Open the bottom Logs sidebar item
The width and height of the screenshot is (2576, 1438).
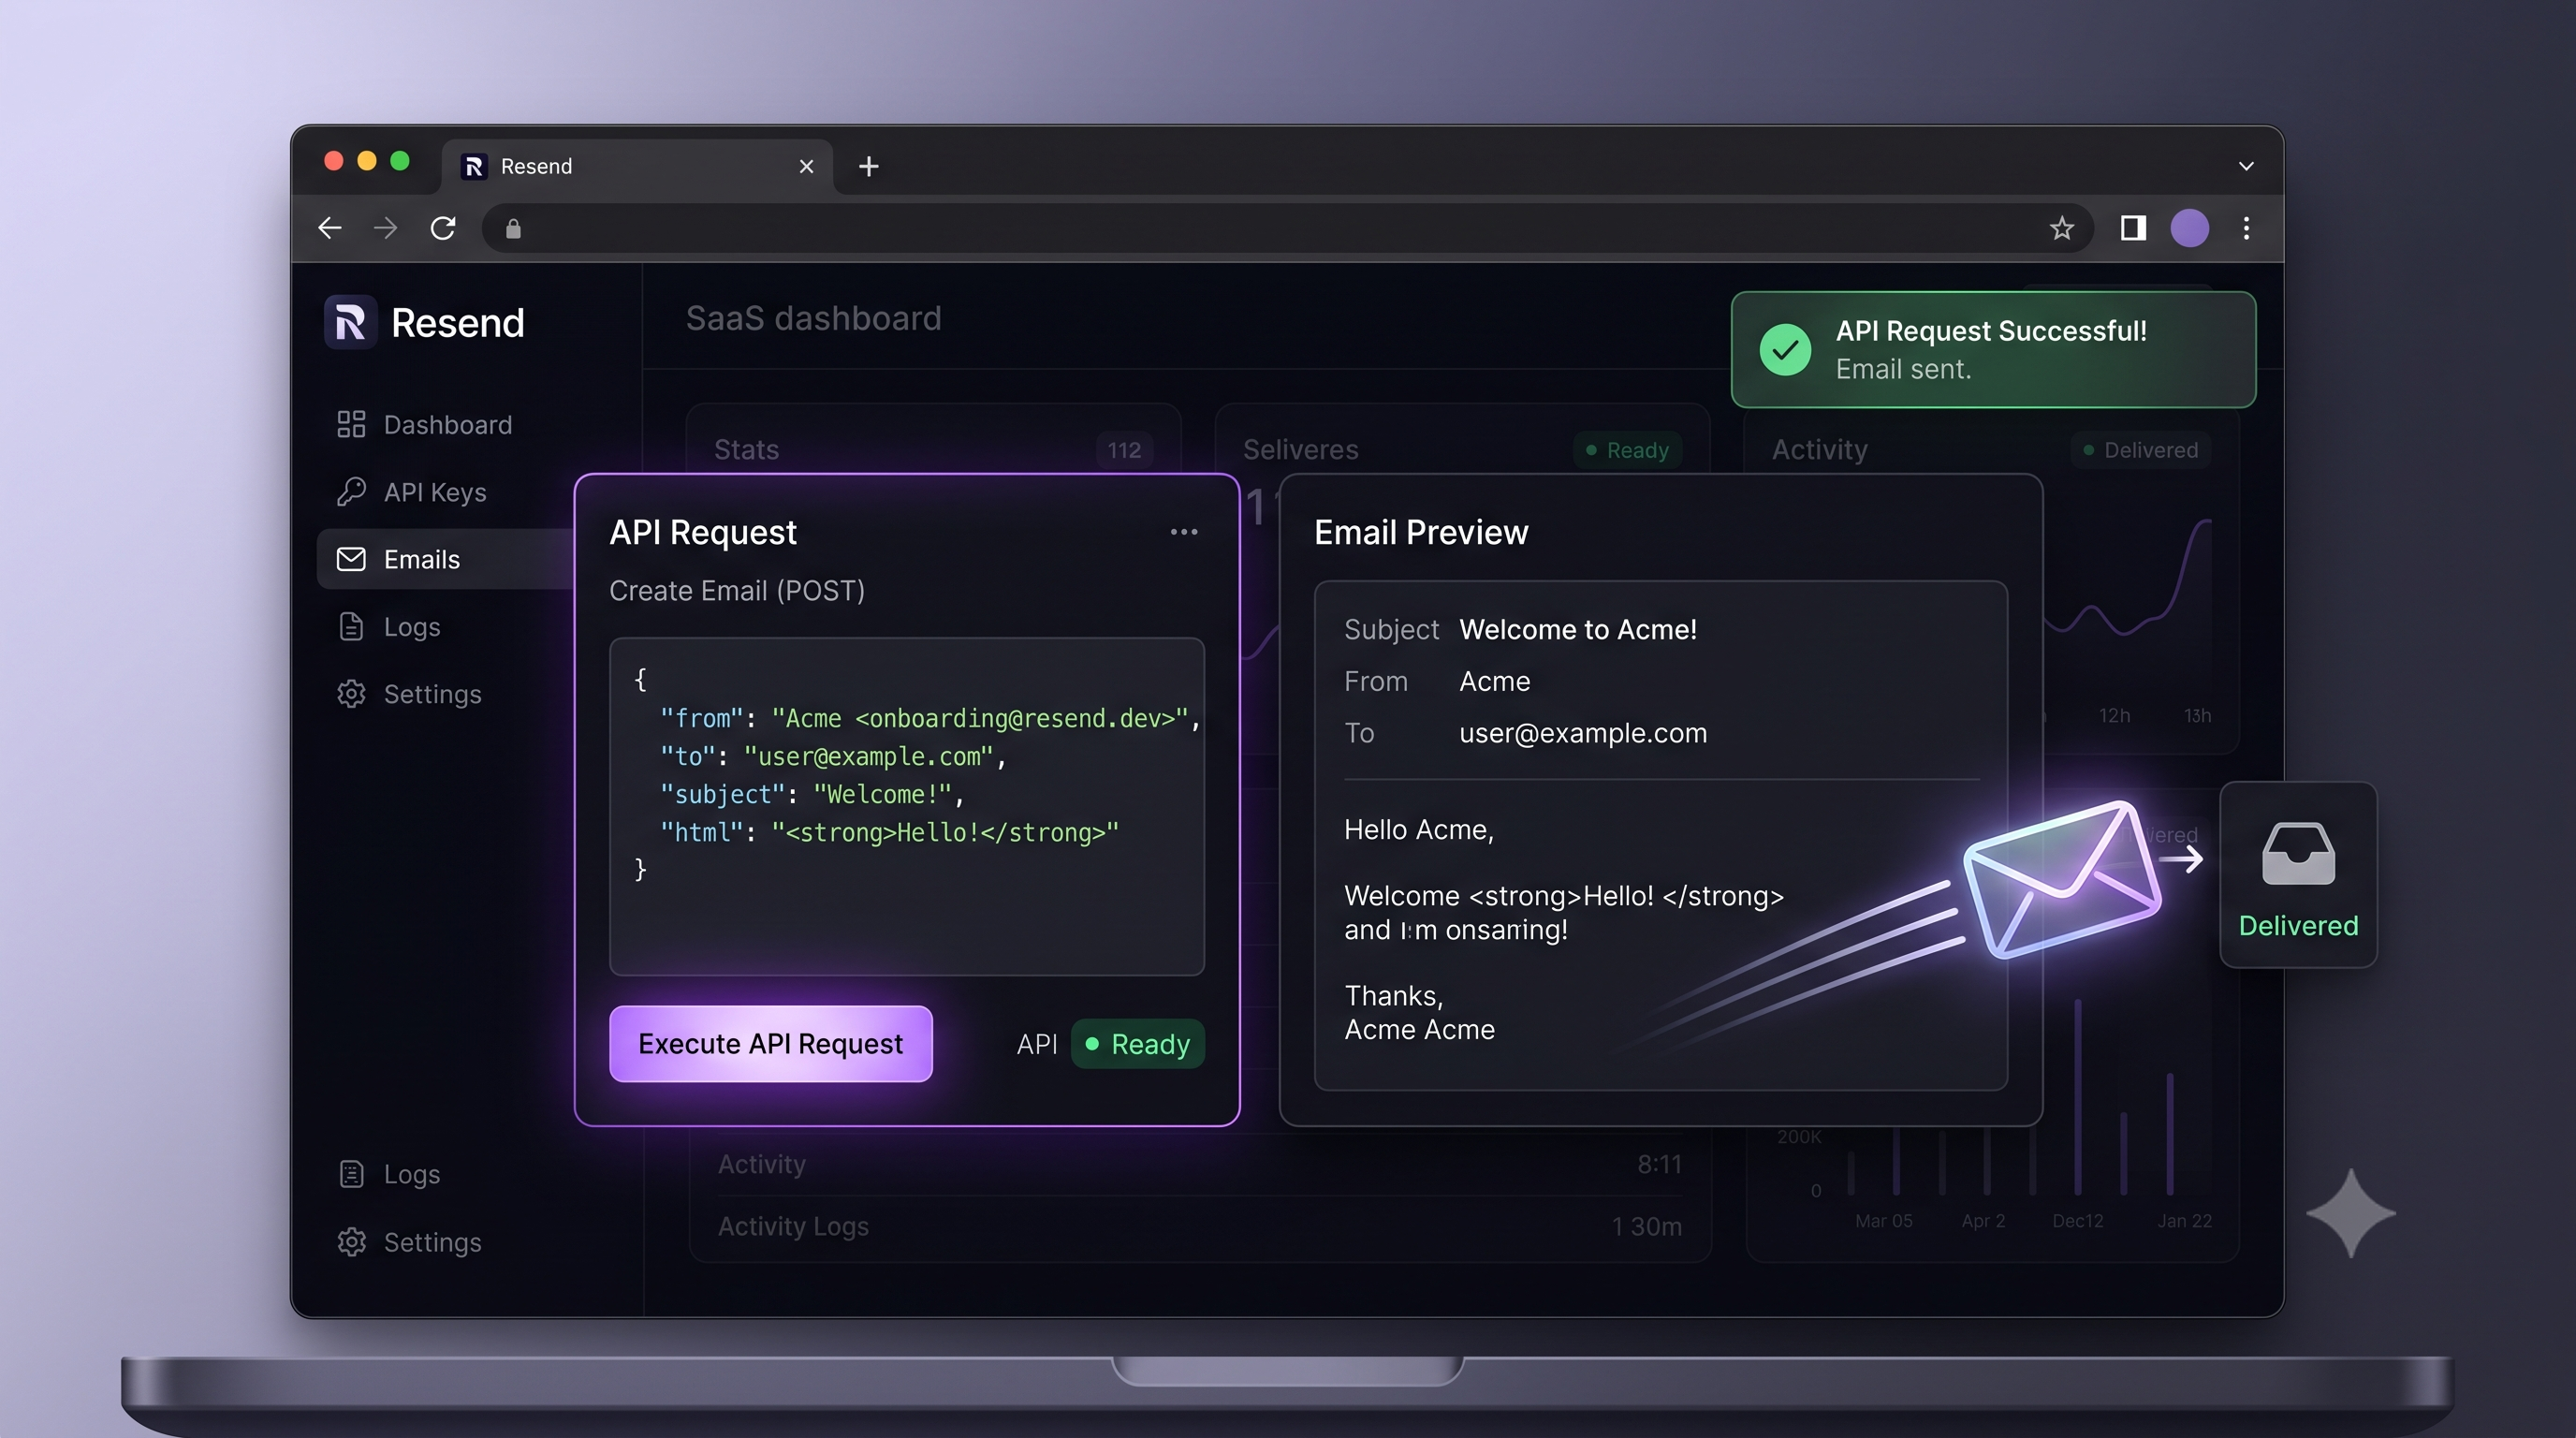(x=389, y=1174)
